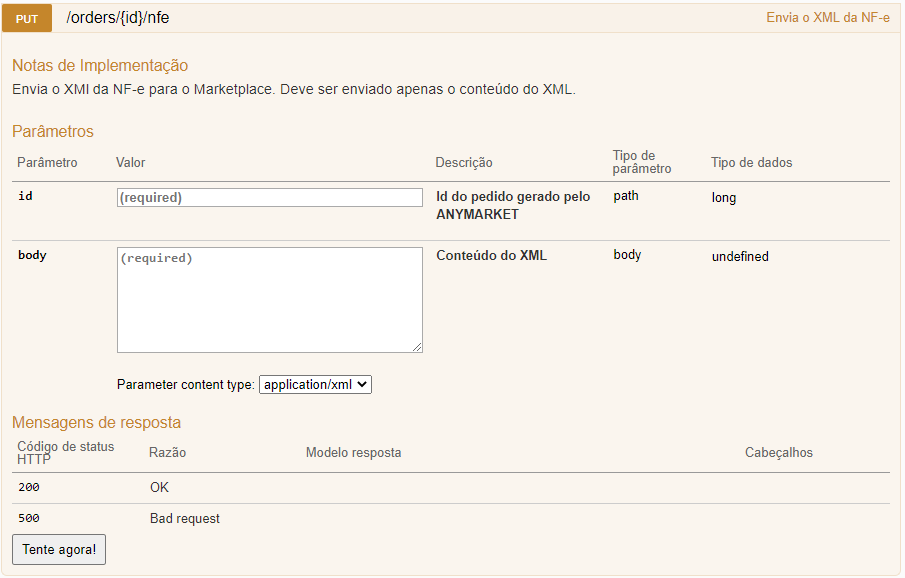905x578 pixels.
Task: Click the 'body' parameter type value
Action: click(x=627, y=255)
